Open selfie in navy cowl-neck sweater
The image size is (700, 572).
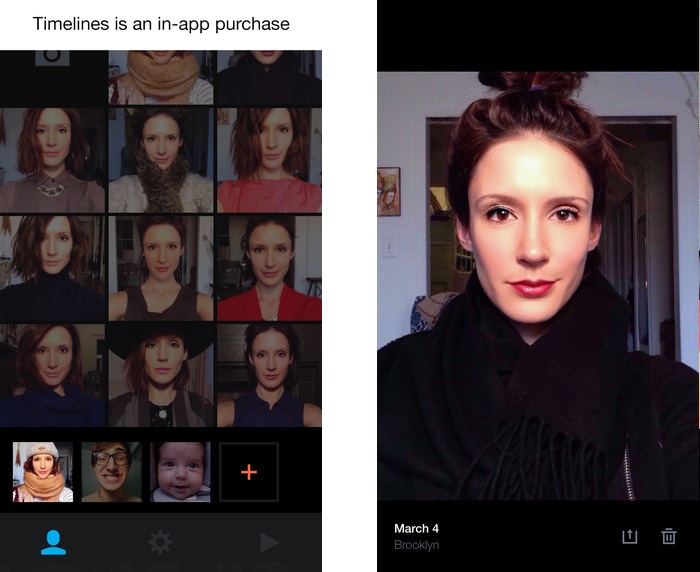click(x=52, y=375)
